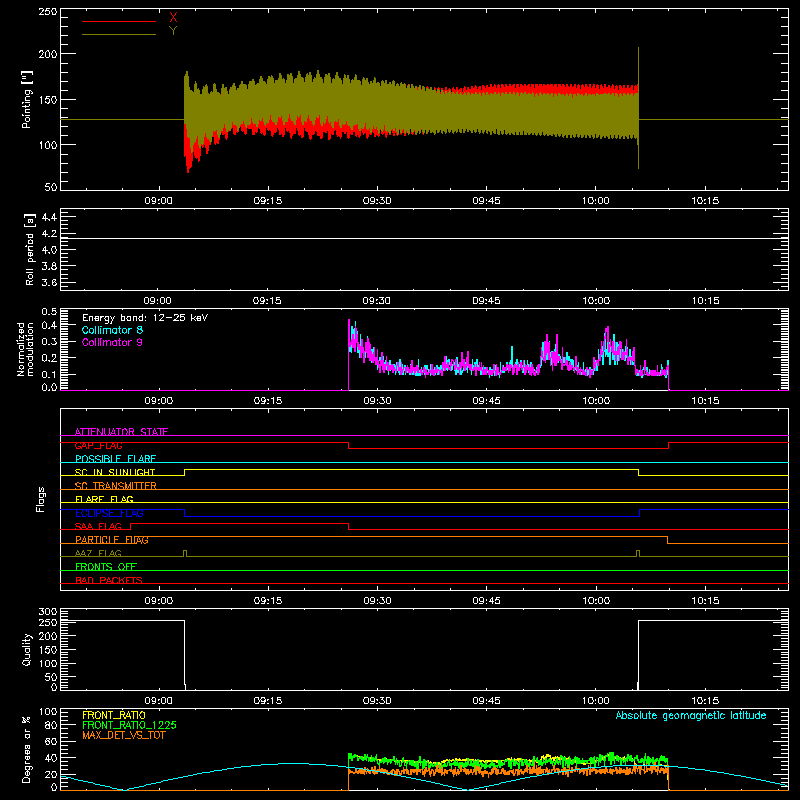
Task: Click "09:00" time label below Pointing plot
Action: click(158, 201)
